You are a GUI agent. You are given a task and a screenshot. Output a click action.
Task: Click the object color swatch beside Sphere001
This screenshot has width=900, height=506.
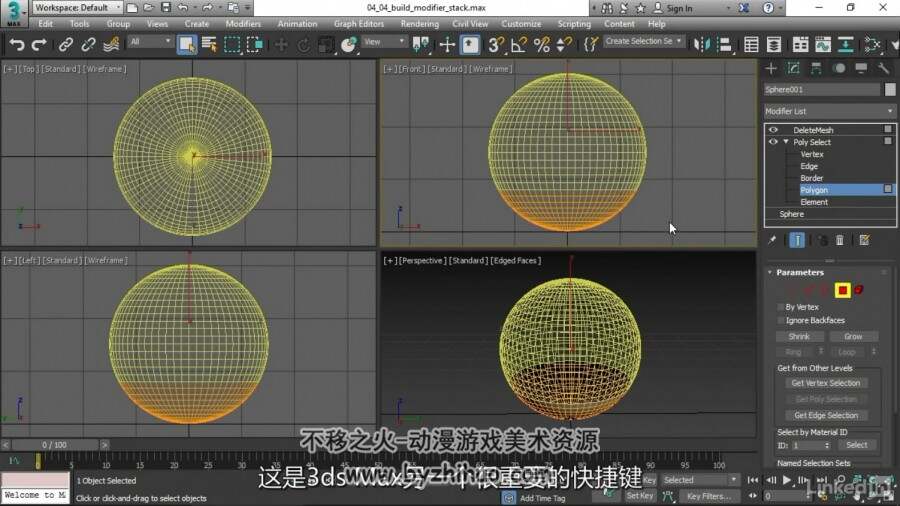tap(890, 89)
